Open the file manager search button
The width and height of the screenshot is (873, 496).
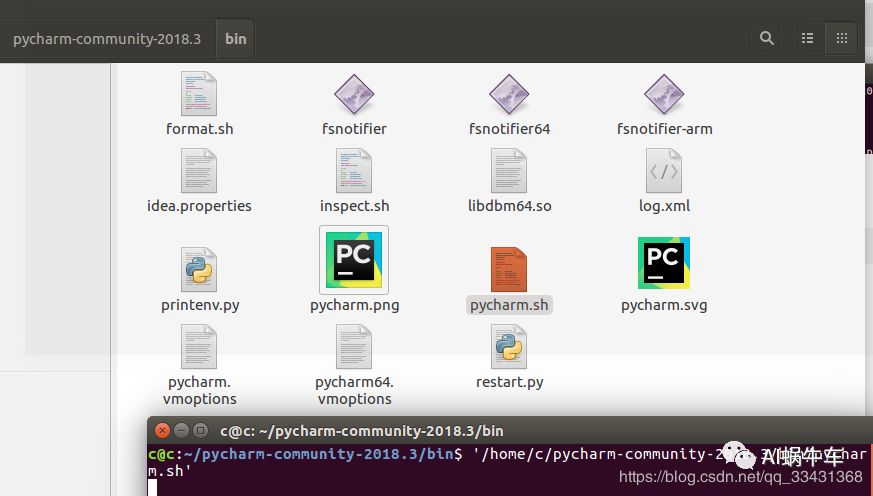tap(767, 38)
